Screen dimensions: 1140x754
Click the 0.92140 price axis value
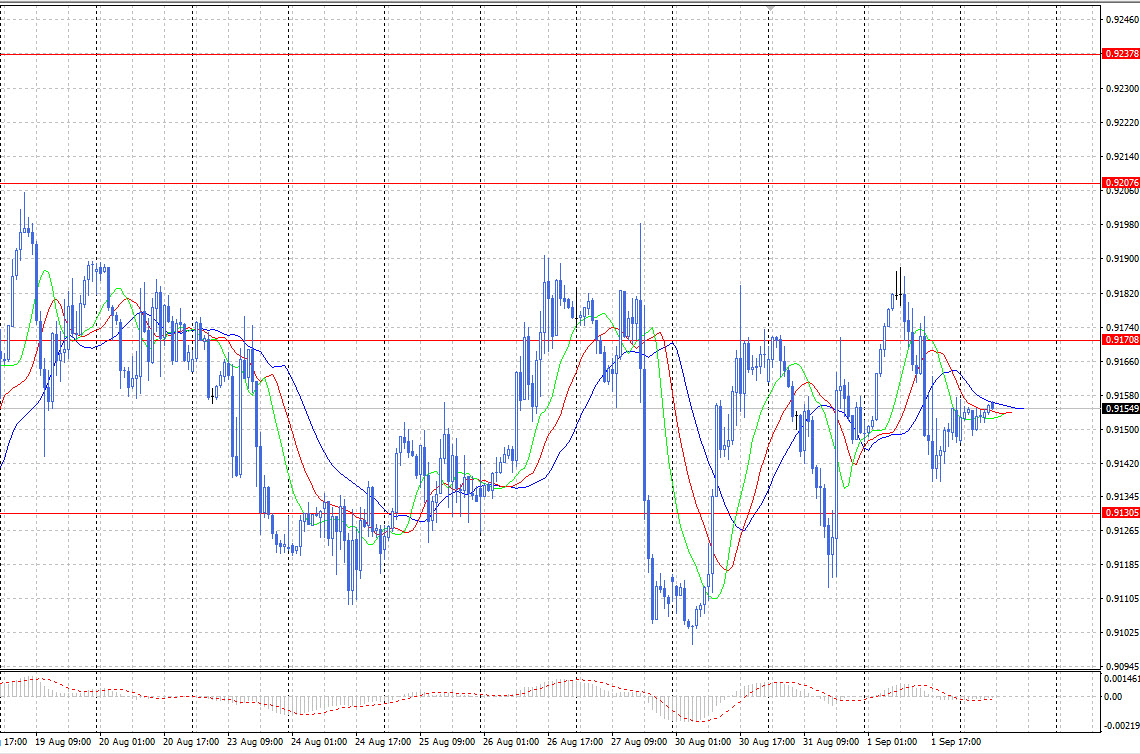click(1122, 157)
